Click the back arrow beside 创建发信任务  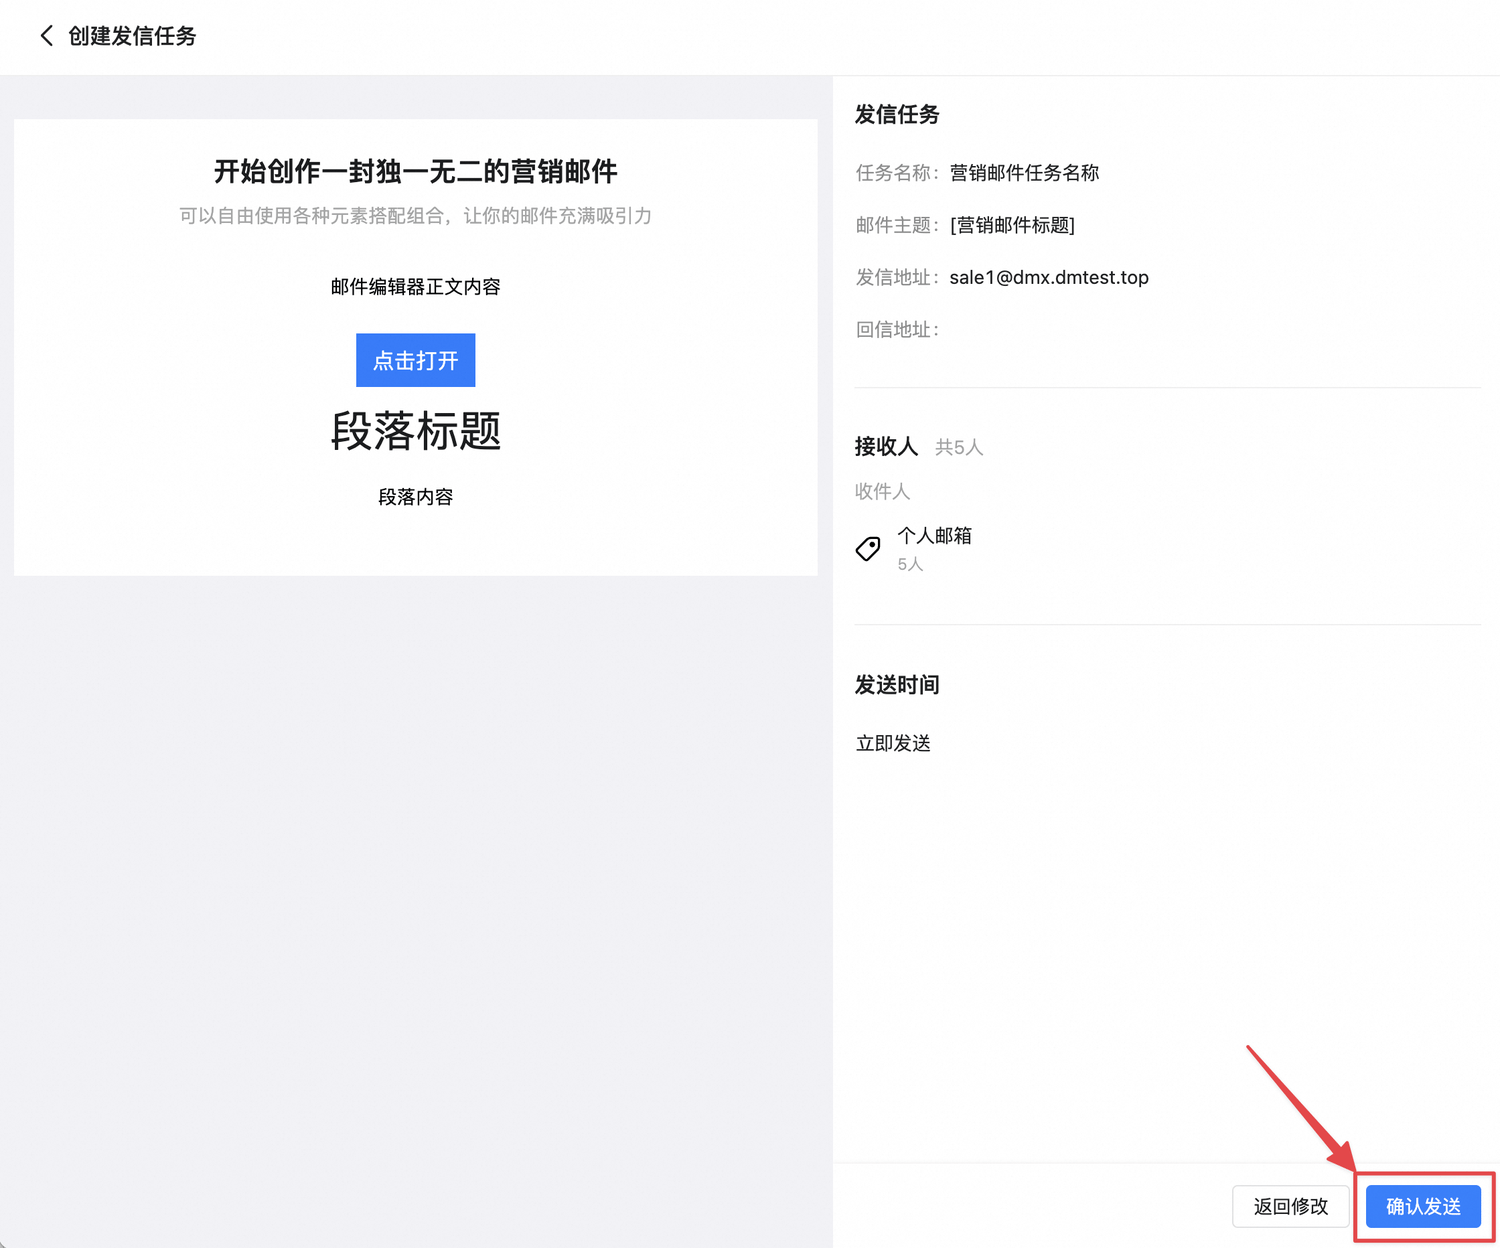coord(46,36)
